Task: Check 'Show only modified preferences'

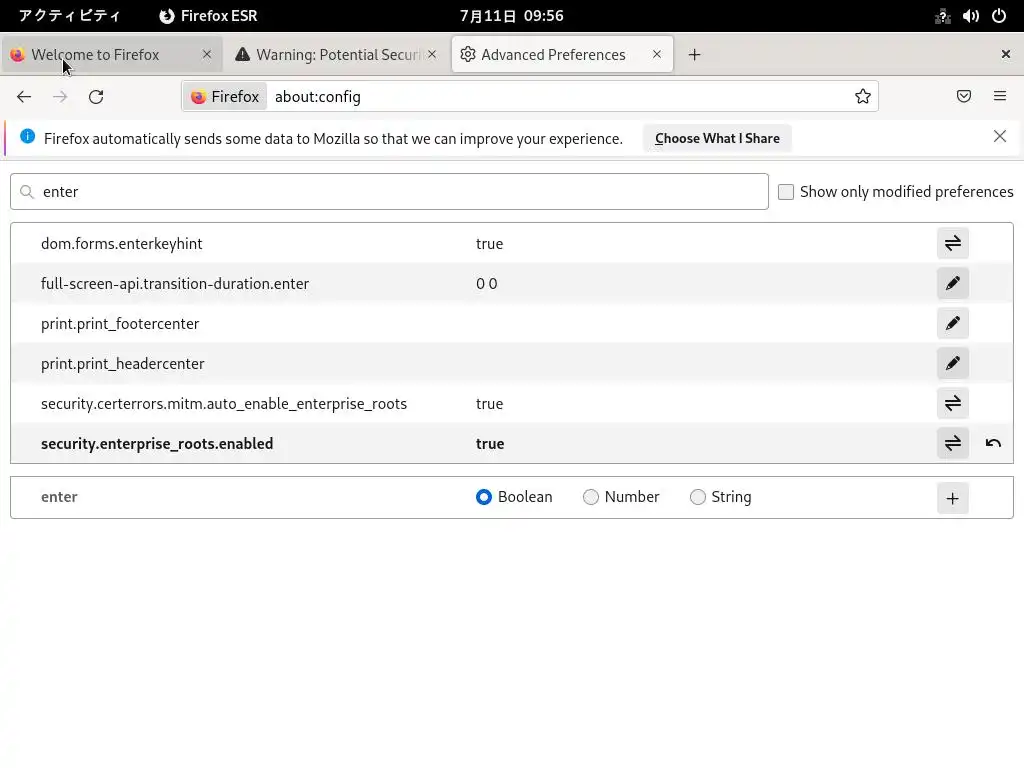Action: tap(786, 192)
